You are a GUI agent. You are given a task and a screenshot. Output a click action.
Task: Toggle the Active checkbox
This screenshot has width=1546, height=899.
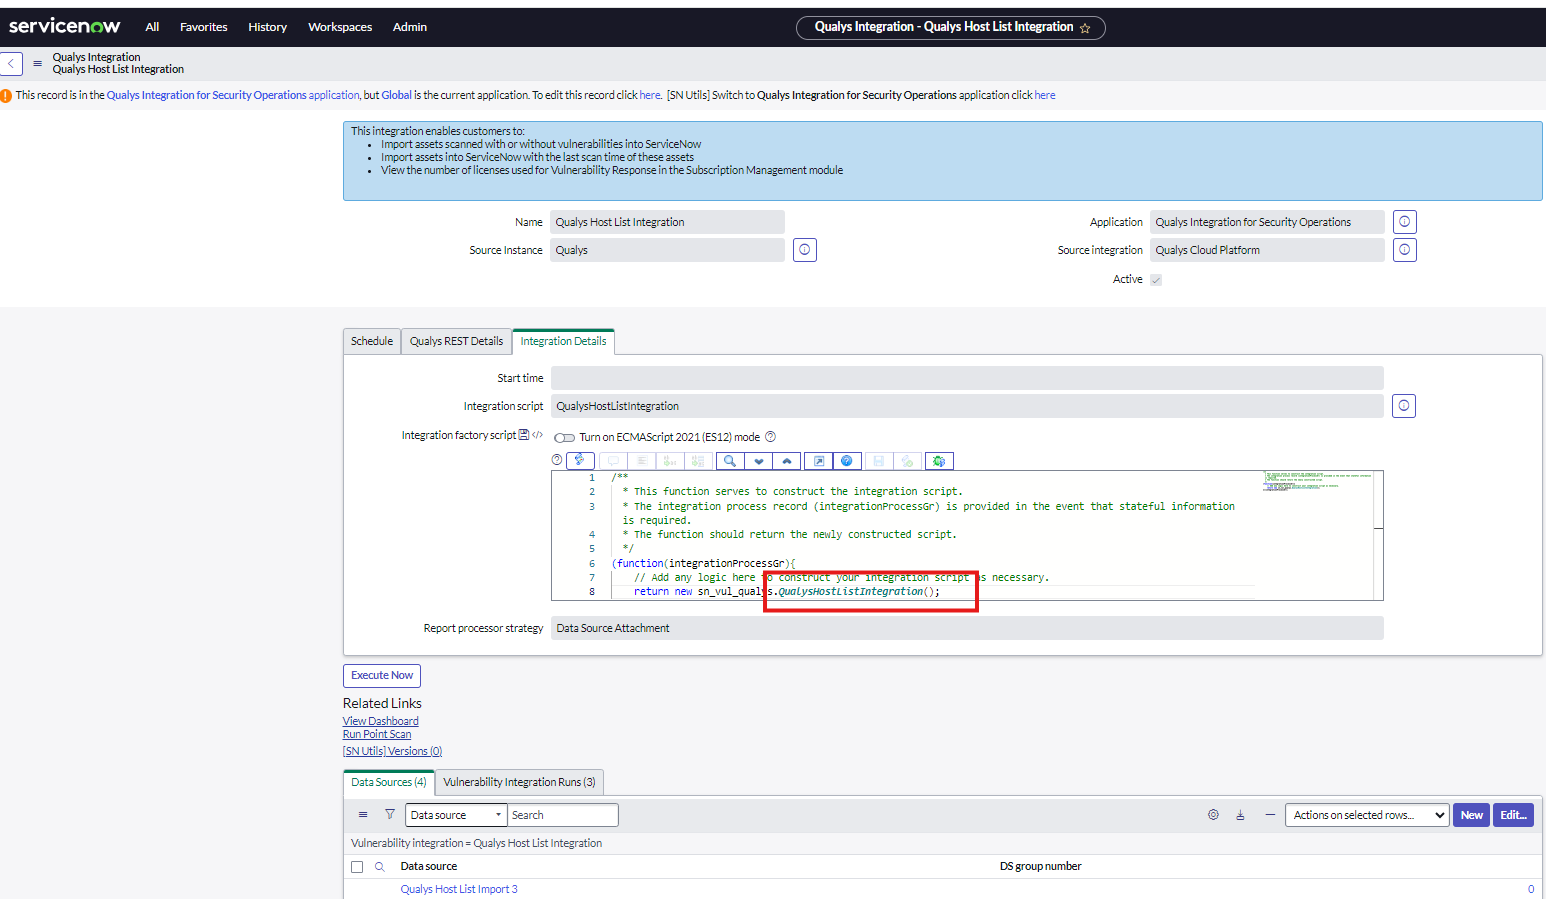click(x=1156, y=280)
